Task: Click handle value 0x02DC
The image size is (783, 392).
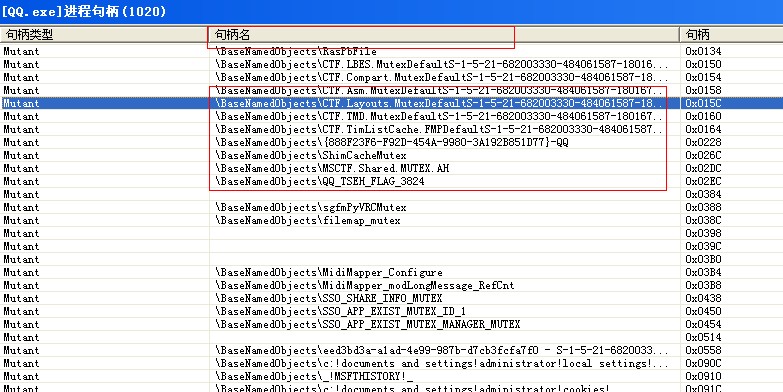Action: coord(703,168)
